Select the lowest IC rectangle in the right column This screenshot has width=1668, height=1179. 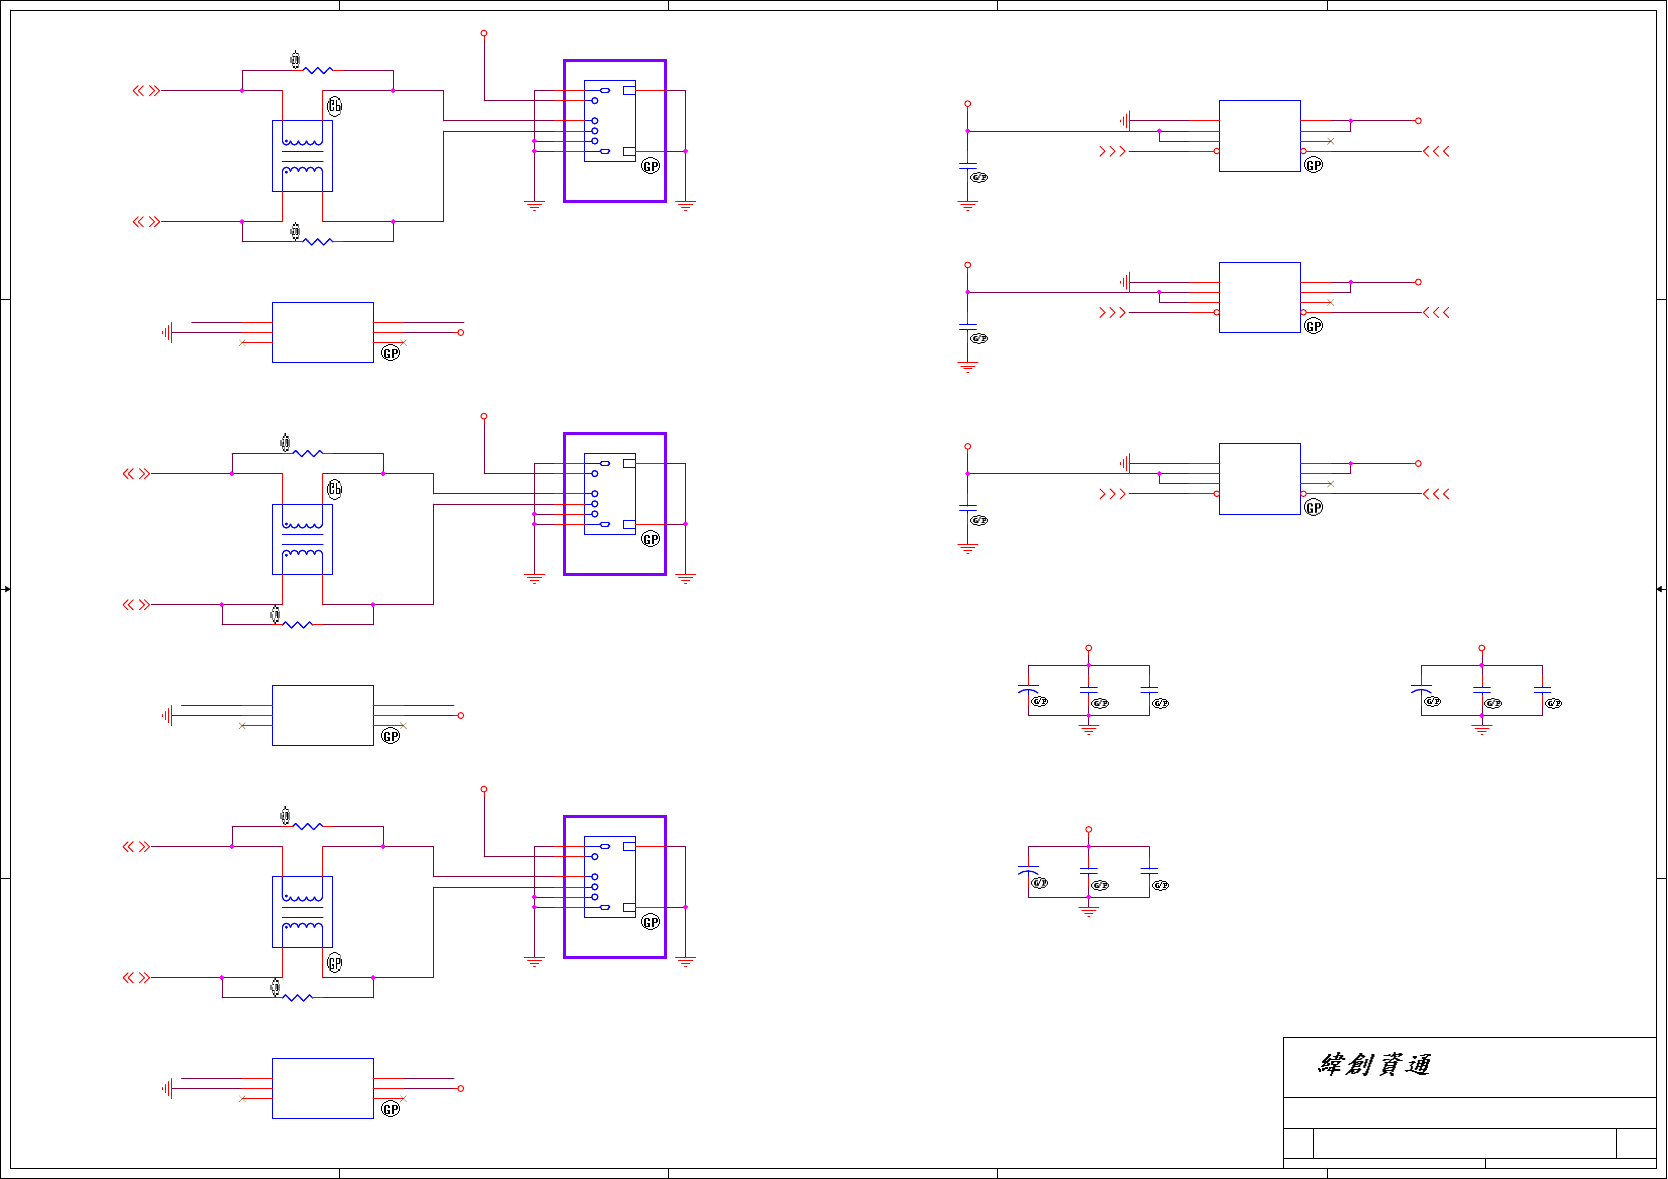pos(1260,479)
